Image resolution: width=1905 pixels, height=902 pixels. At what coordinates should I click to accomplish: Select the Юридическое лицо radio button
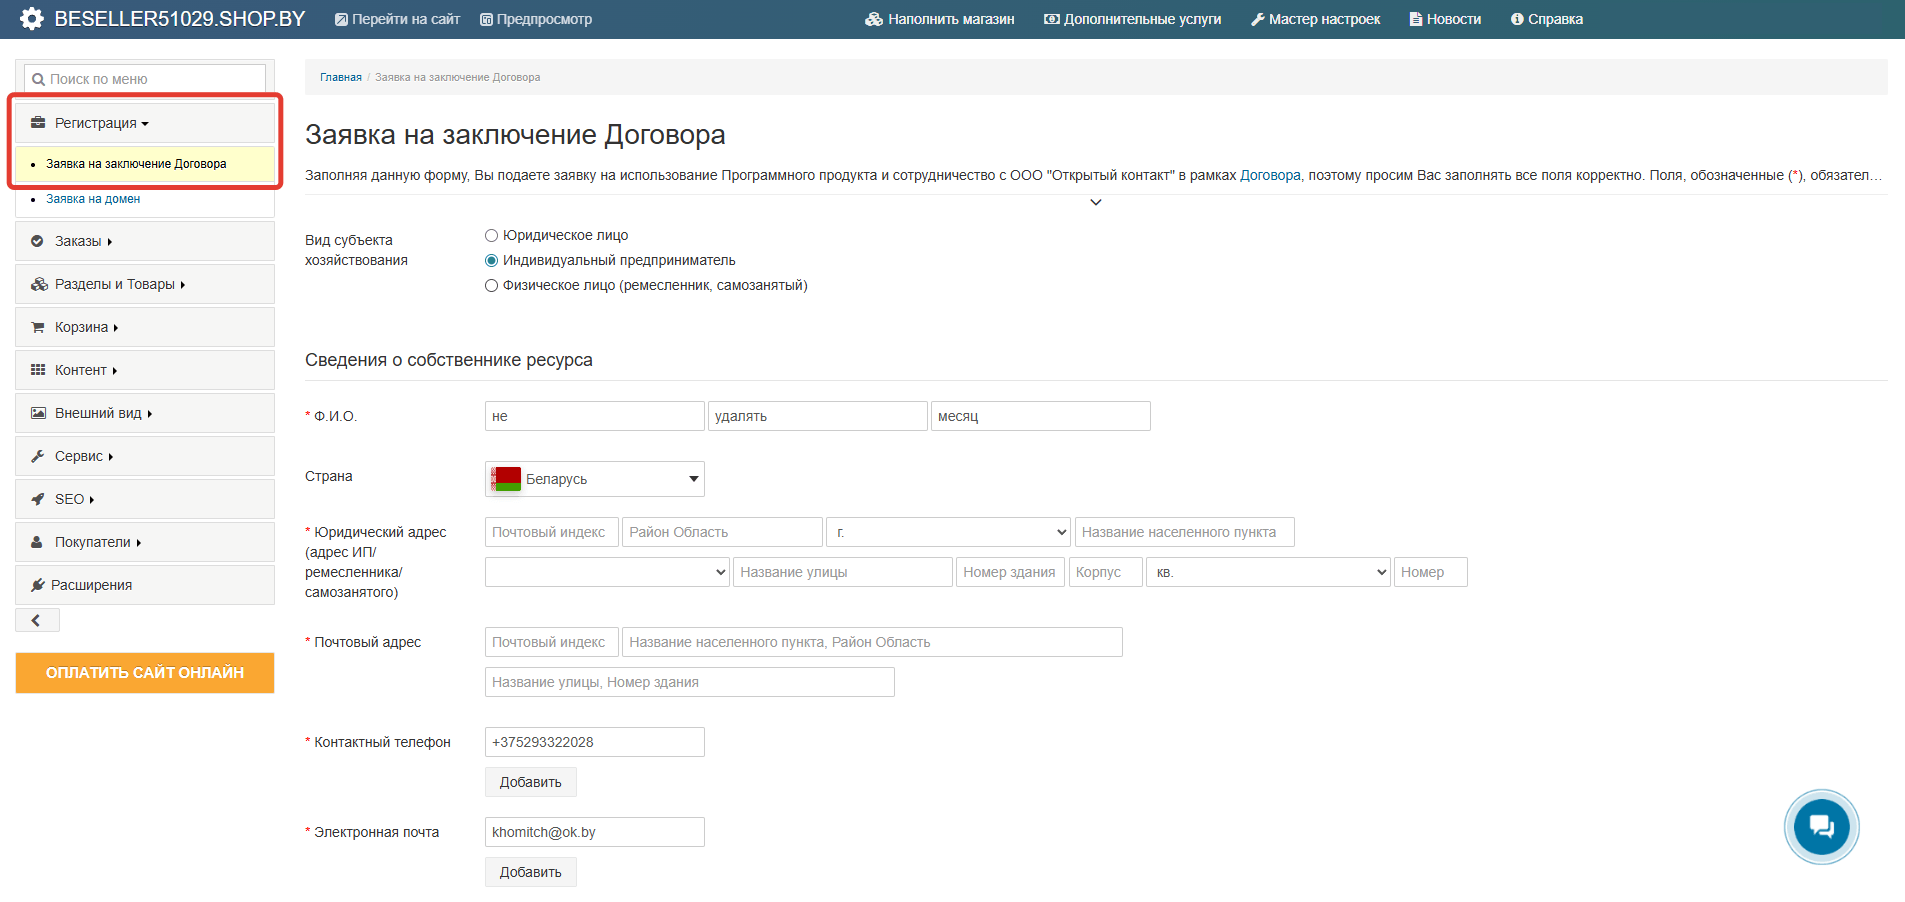click(491, 236)
